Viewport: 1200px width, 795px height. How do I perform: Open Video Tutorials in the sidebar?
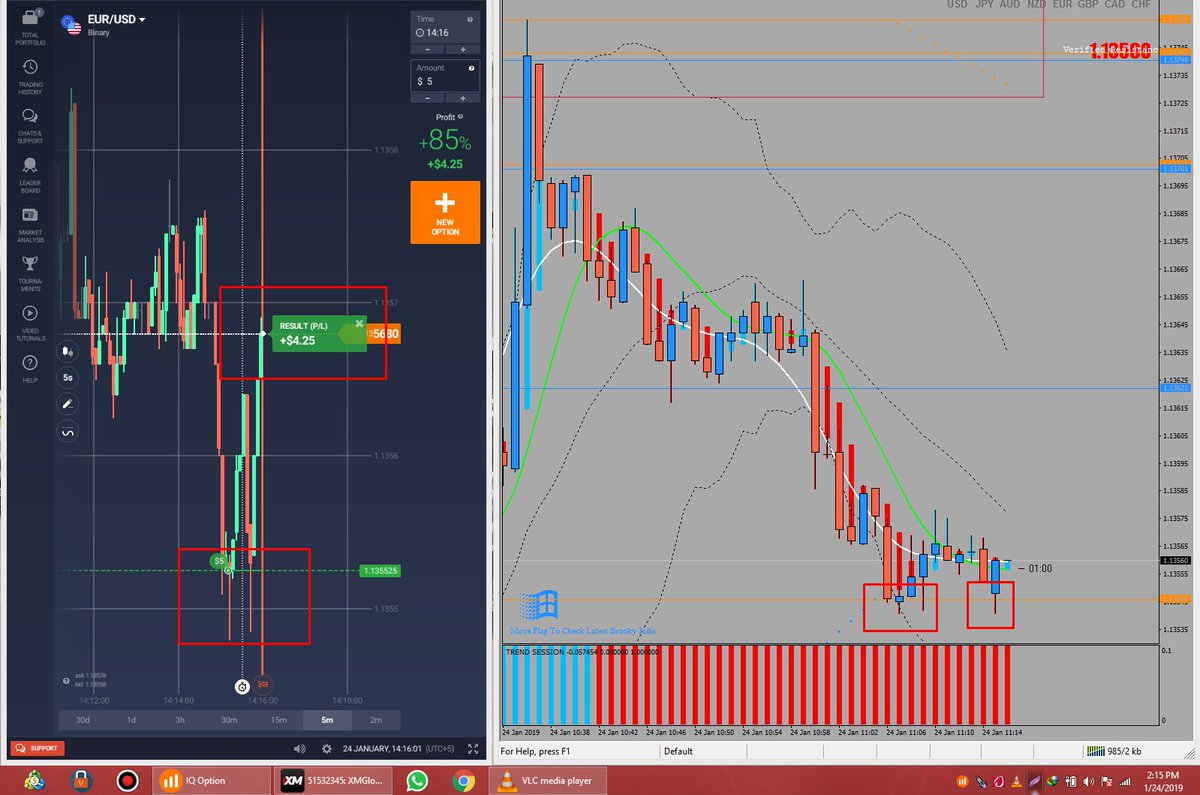coord(30,320)
